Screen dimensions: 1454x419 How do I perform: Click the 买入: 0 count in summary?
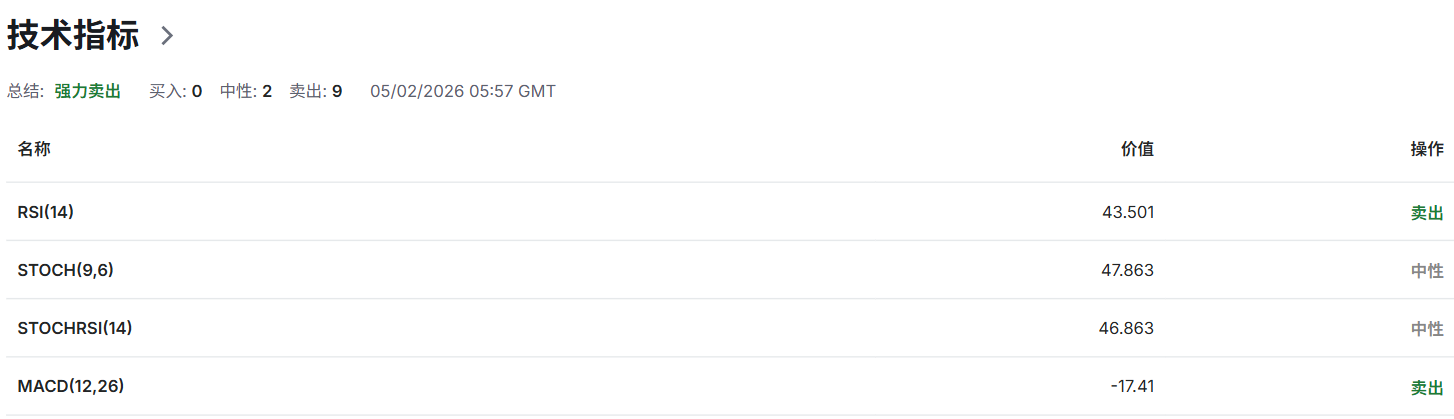coord(175,91)
